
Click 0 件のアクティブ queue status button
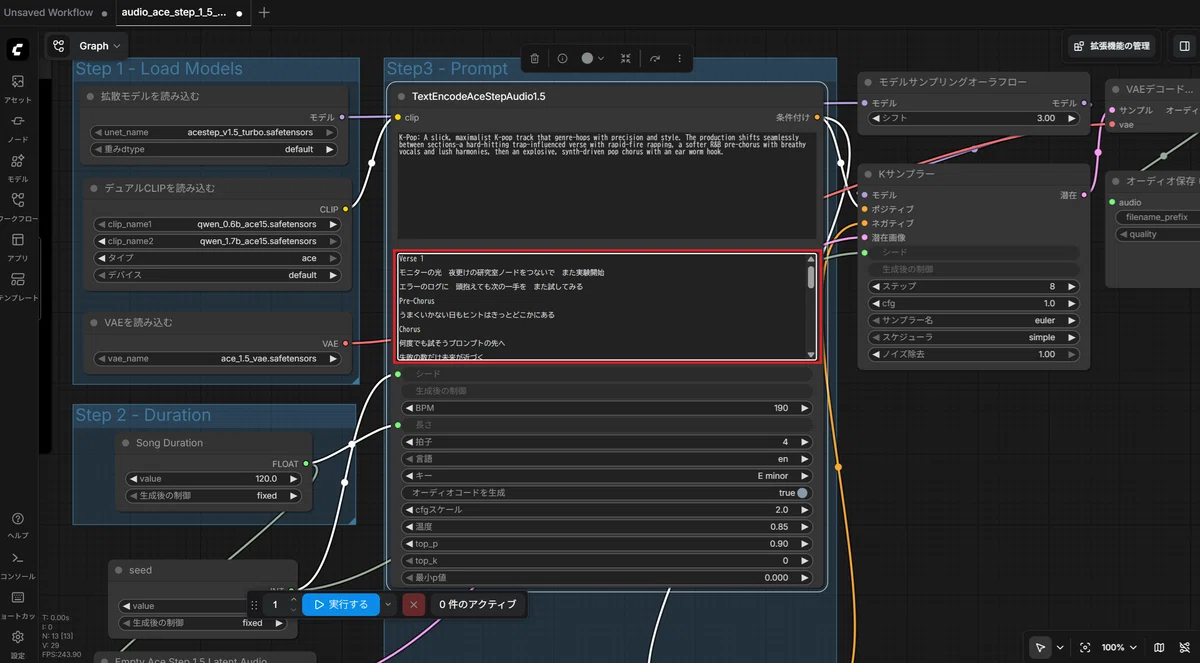click(x=478, y=604)
